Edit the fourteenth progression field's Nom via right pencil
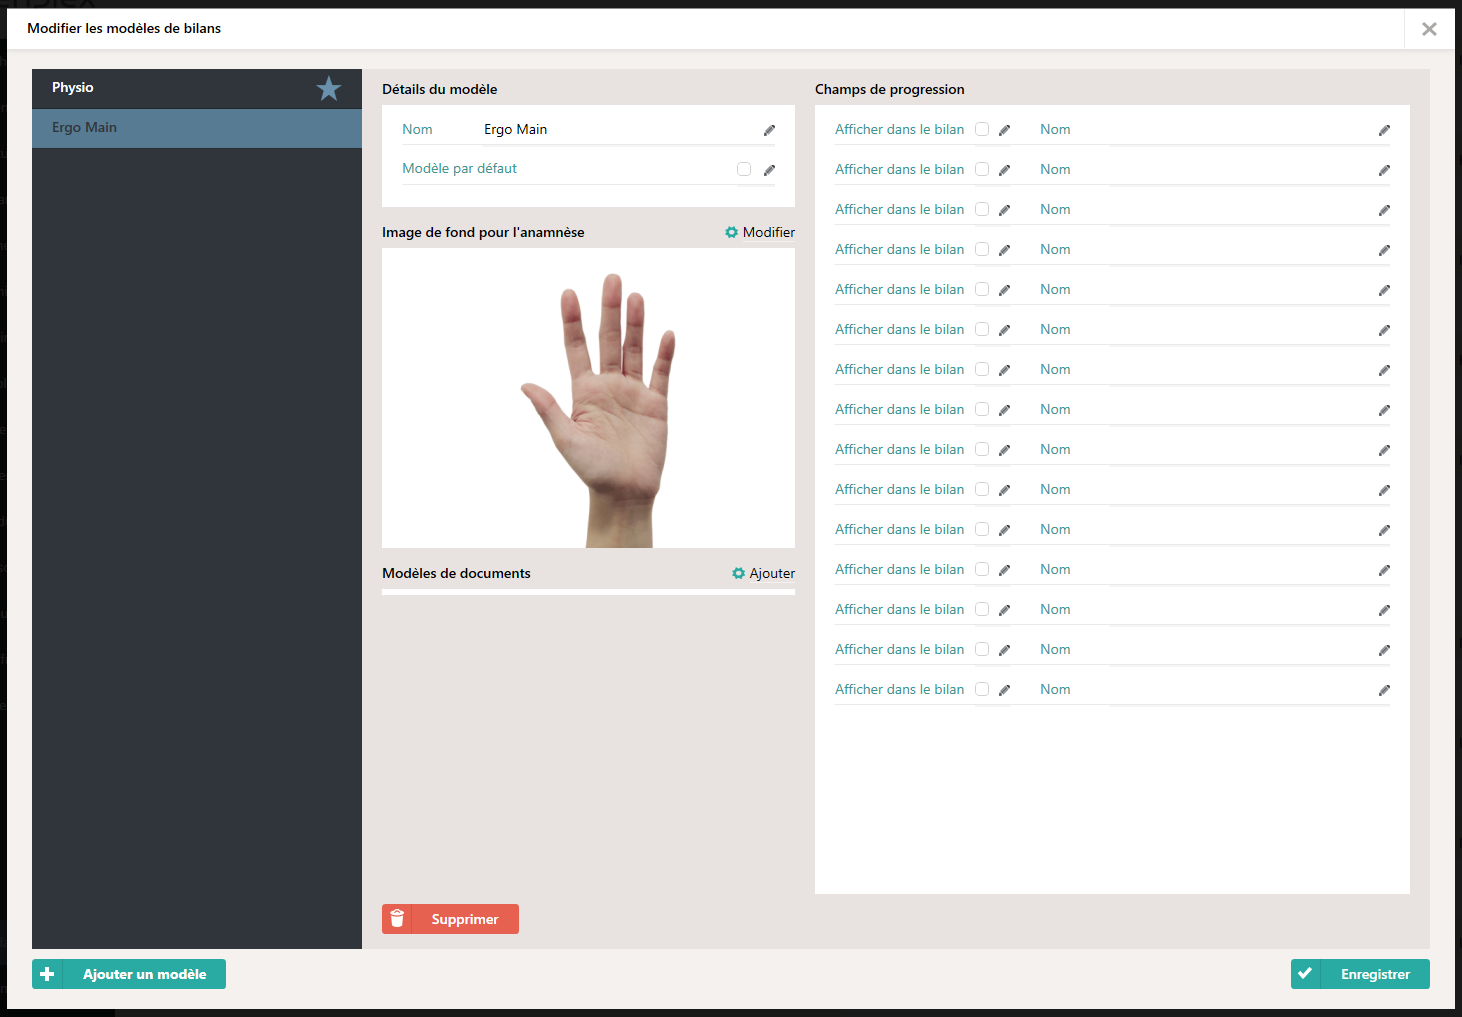Screen dimensions: 1462x1017 point(1384,650)
